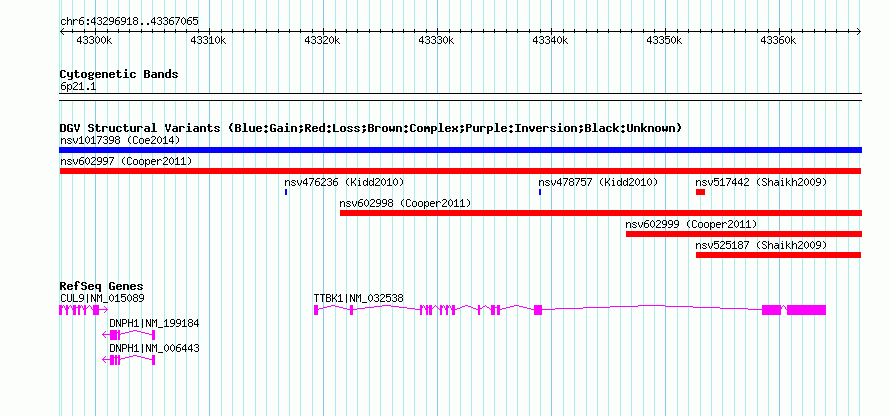Select the red nsv525187 loss variant bar
The height and width of the screenshot is (416, 890).
[779, 255]
